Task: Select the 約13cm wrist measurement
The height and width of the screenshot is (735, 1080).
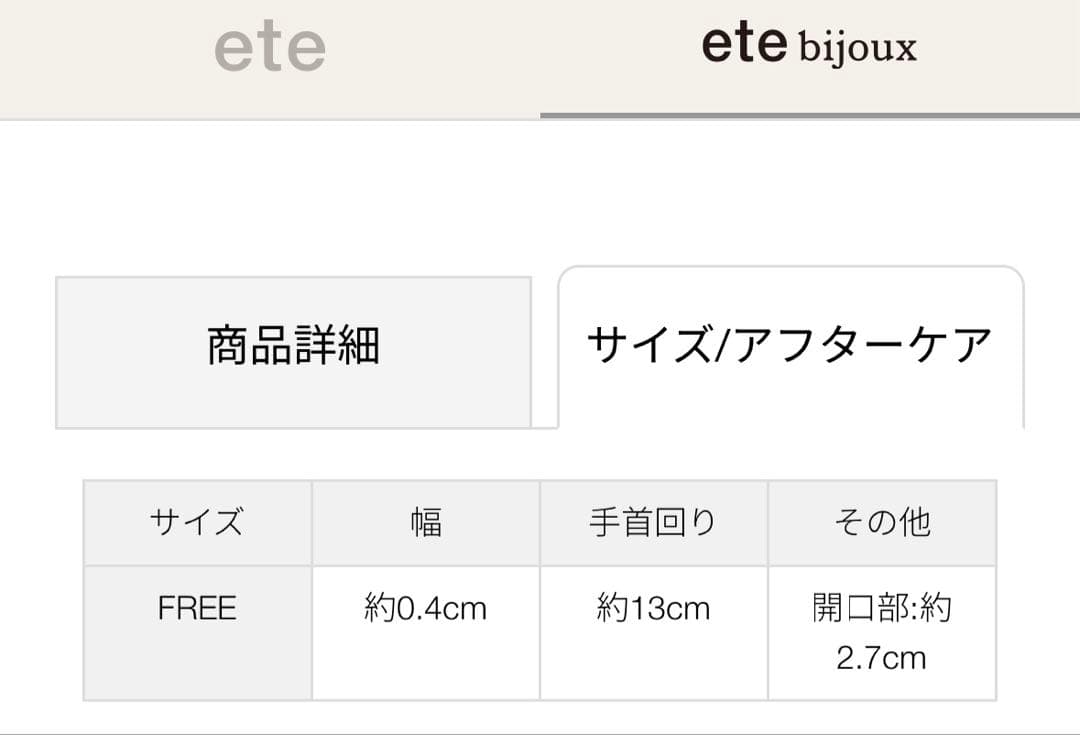Action: pos(653,607)
